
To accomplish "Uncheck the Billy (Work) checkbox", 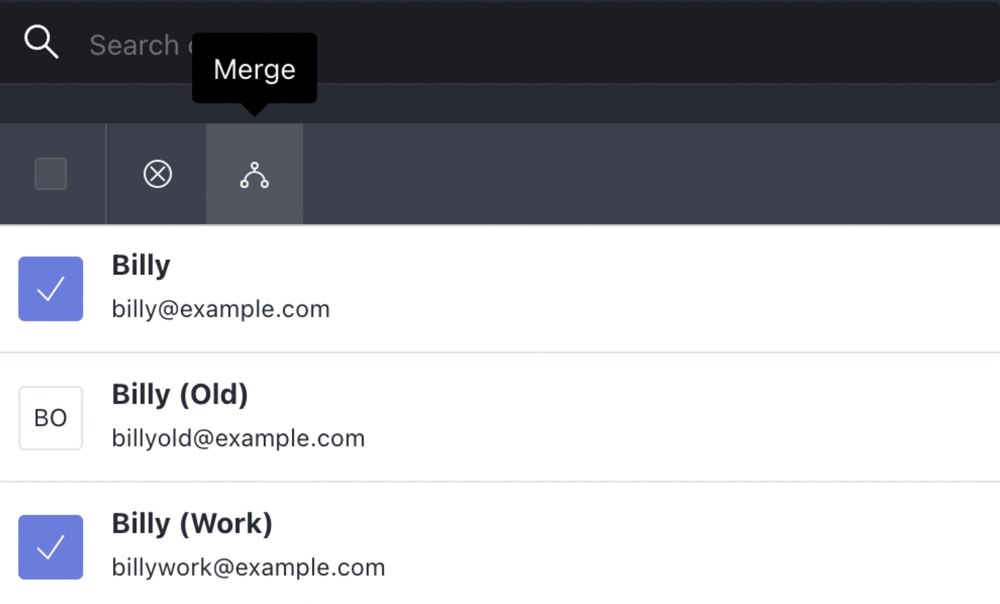I will (x=50, y=547).
